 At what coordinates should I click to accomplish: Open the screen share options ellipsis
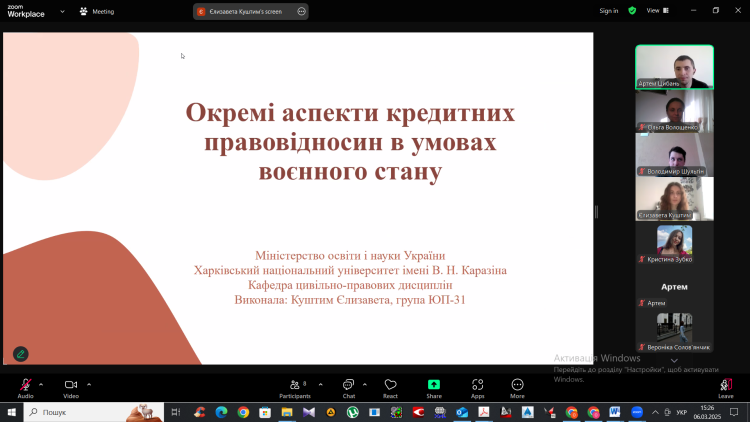click(301, 11)
